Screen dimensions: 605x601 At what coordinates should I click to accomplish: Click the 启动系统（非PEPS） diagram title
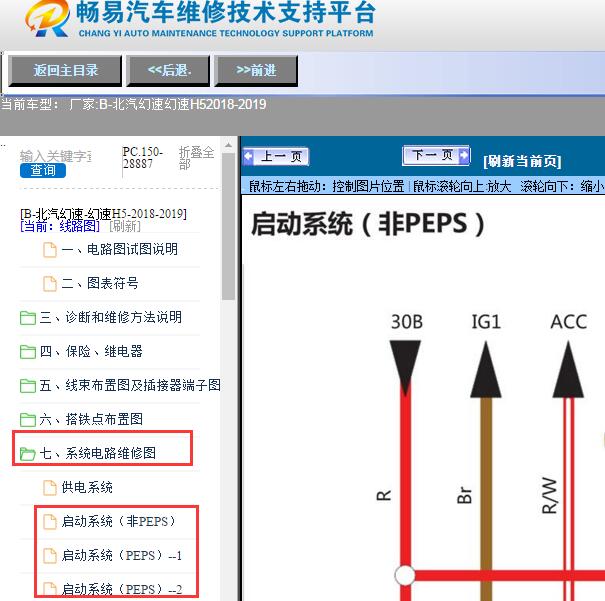click(368, 223)
